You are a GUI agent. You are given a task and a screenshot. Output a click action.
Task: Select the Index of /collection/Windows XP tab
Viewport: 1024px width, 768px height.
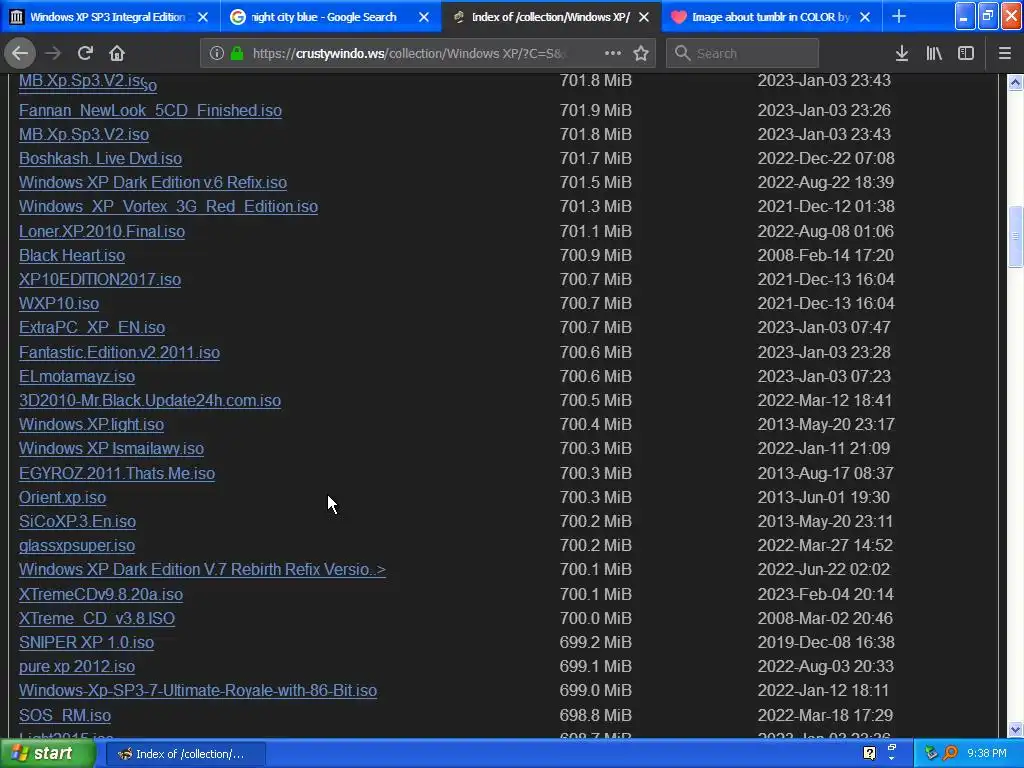point(551,17)
